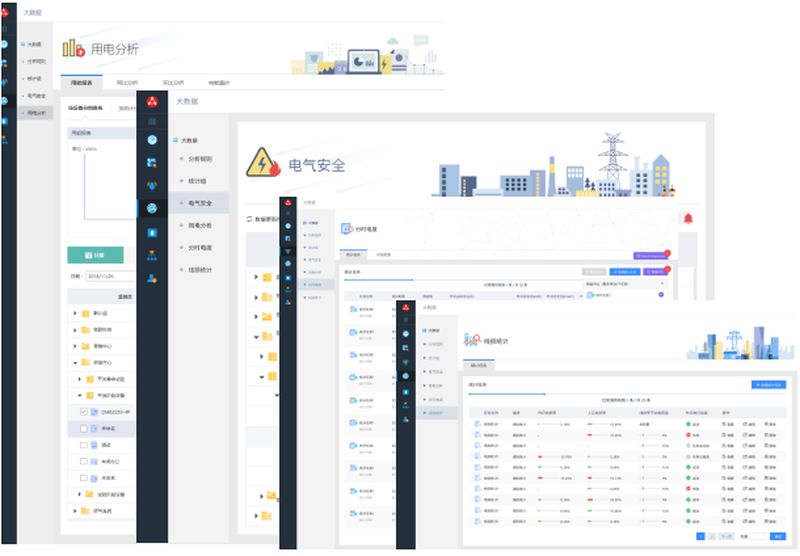Tick the checkbox in the highlighted tree row
Screen dimensions: 800x556
click(84, 428)
